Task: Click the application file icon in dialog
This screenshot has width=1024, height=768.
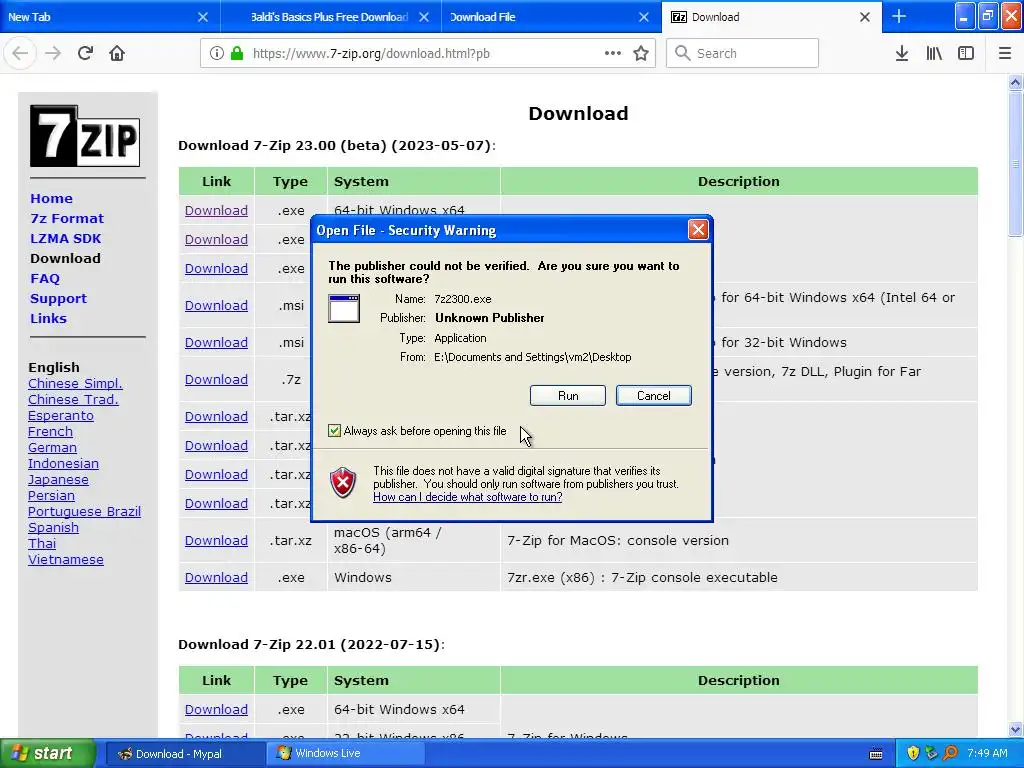Action: [x=344, y=308]
